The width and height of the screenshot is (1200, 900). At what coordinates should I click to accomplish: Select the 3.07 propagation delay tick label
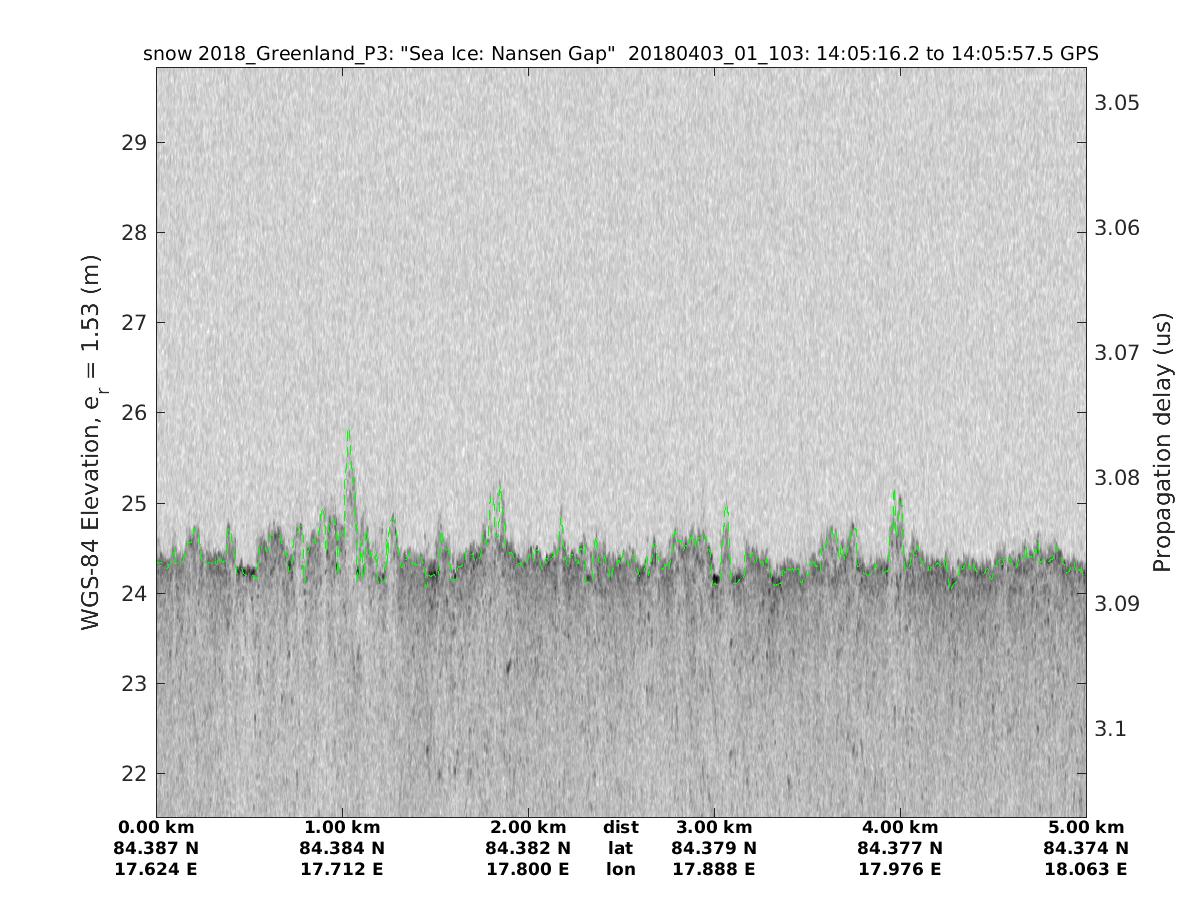[1116, 353]
